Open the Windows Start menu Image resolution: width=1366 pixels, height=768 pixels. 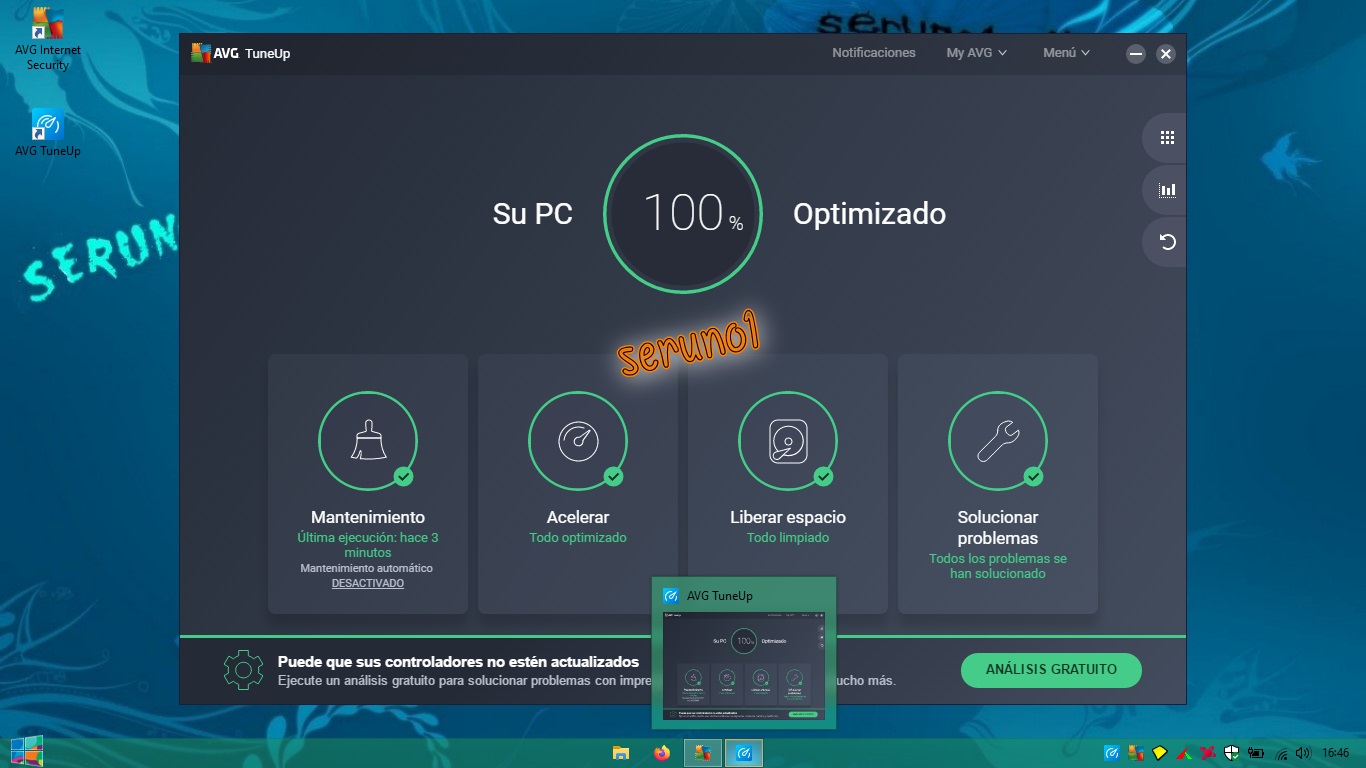[x=27, y=752]
